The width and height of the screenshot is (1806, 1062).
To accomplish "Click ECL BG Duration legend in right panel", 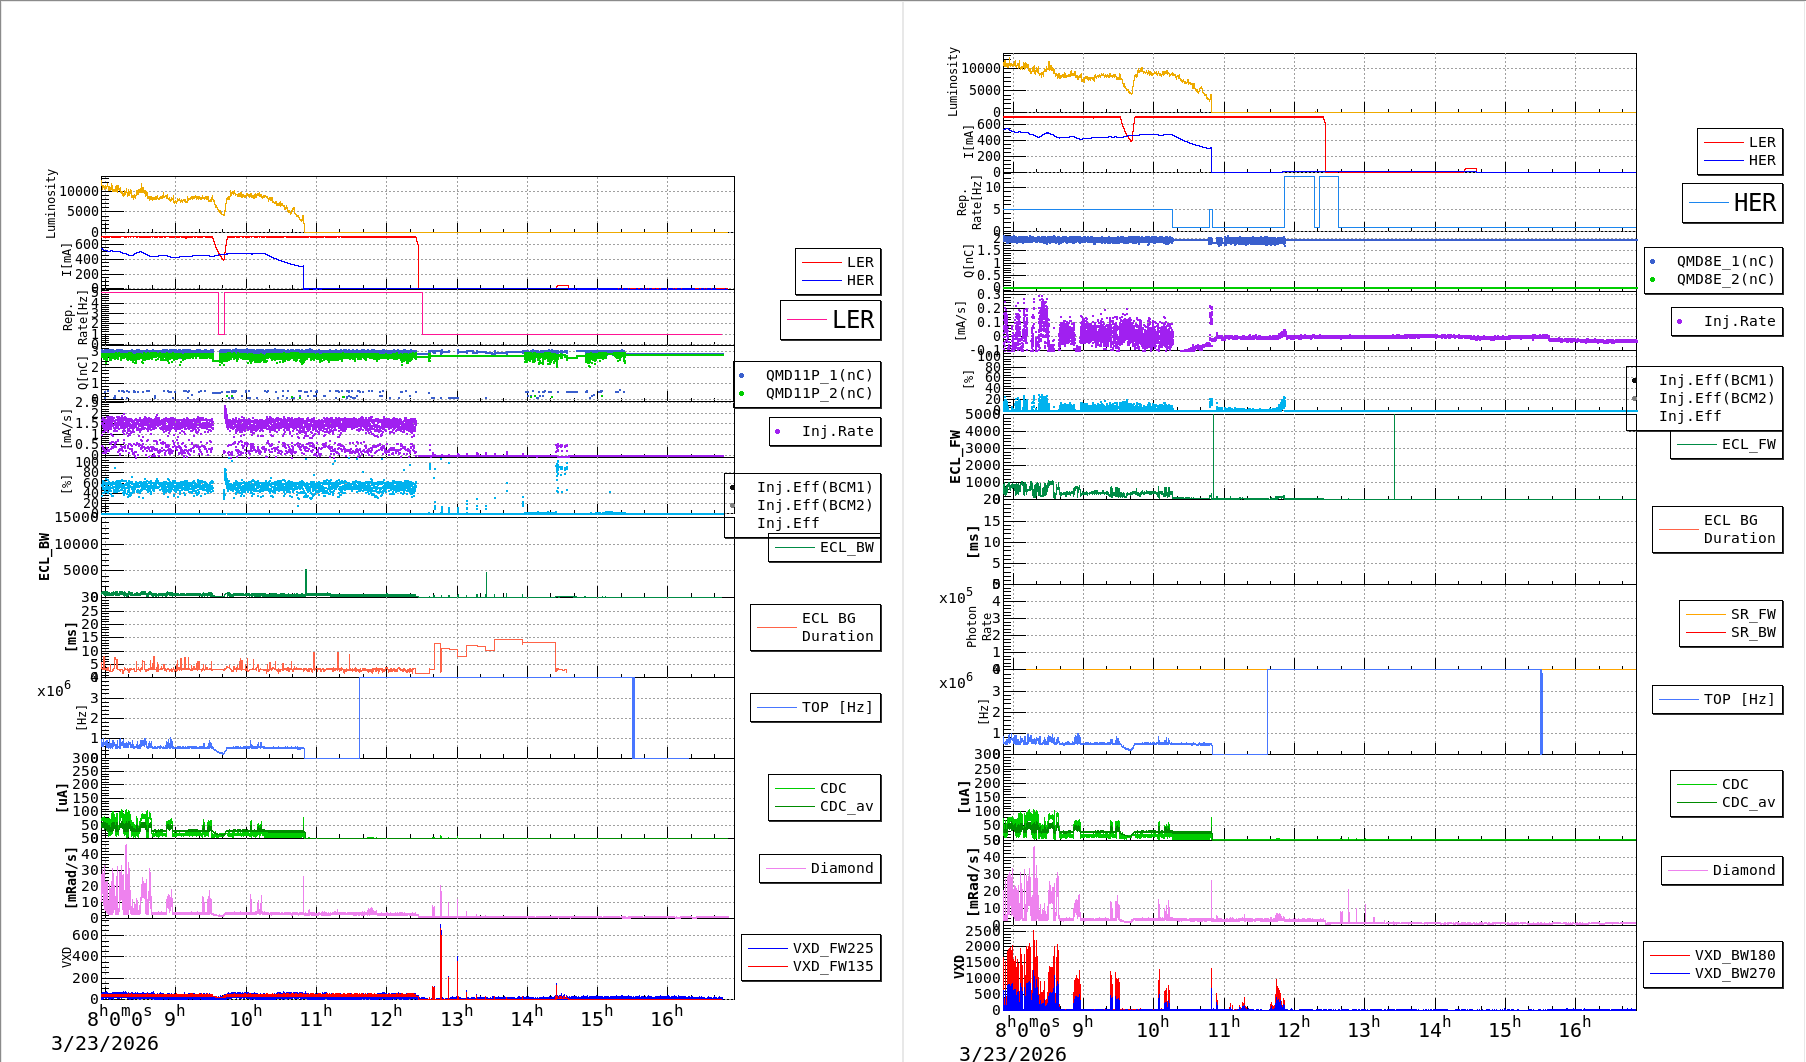I will [1717, 529].
